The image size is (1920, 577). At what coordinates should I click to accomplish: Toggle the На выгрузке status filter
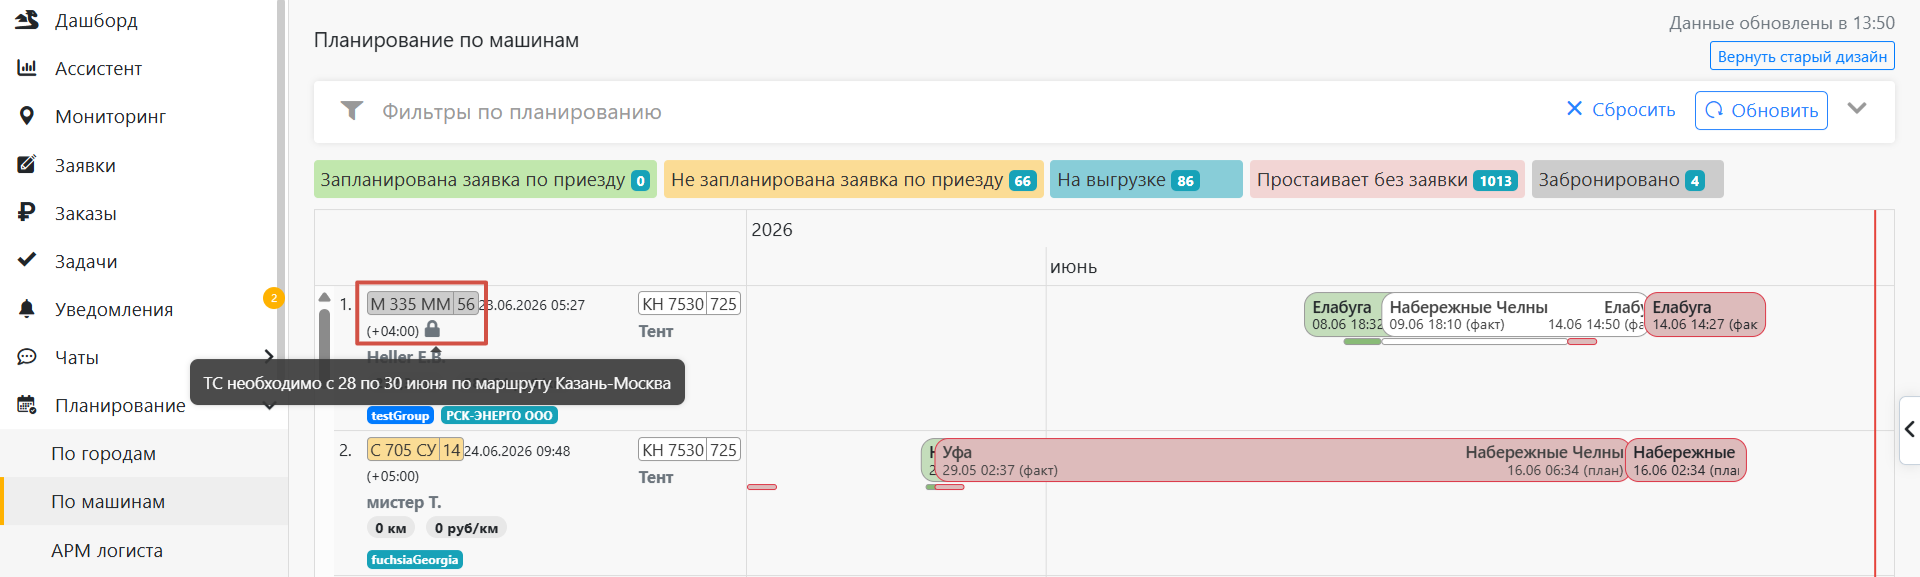tap(1146, 180)
